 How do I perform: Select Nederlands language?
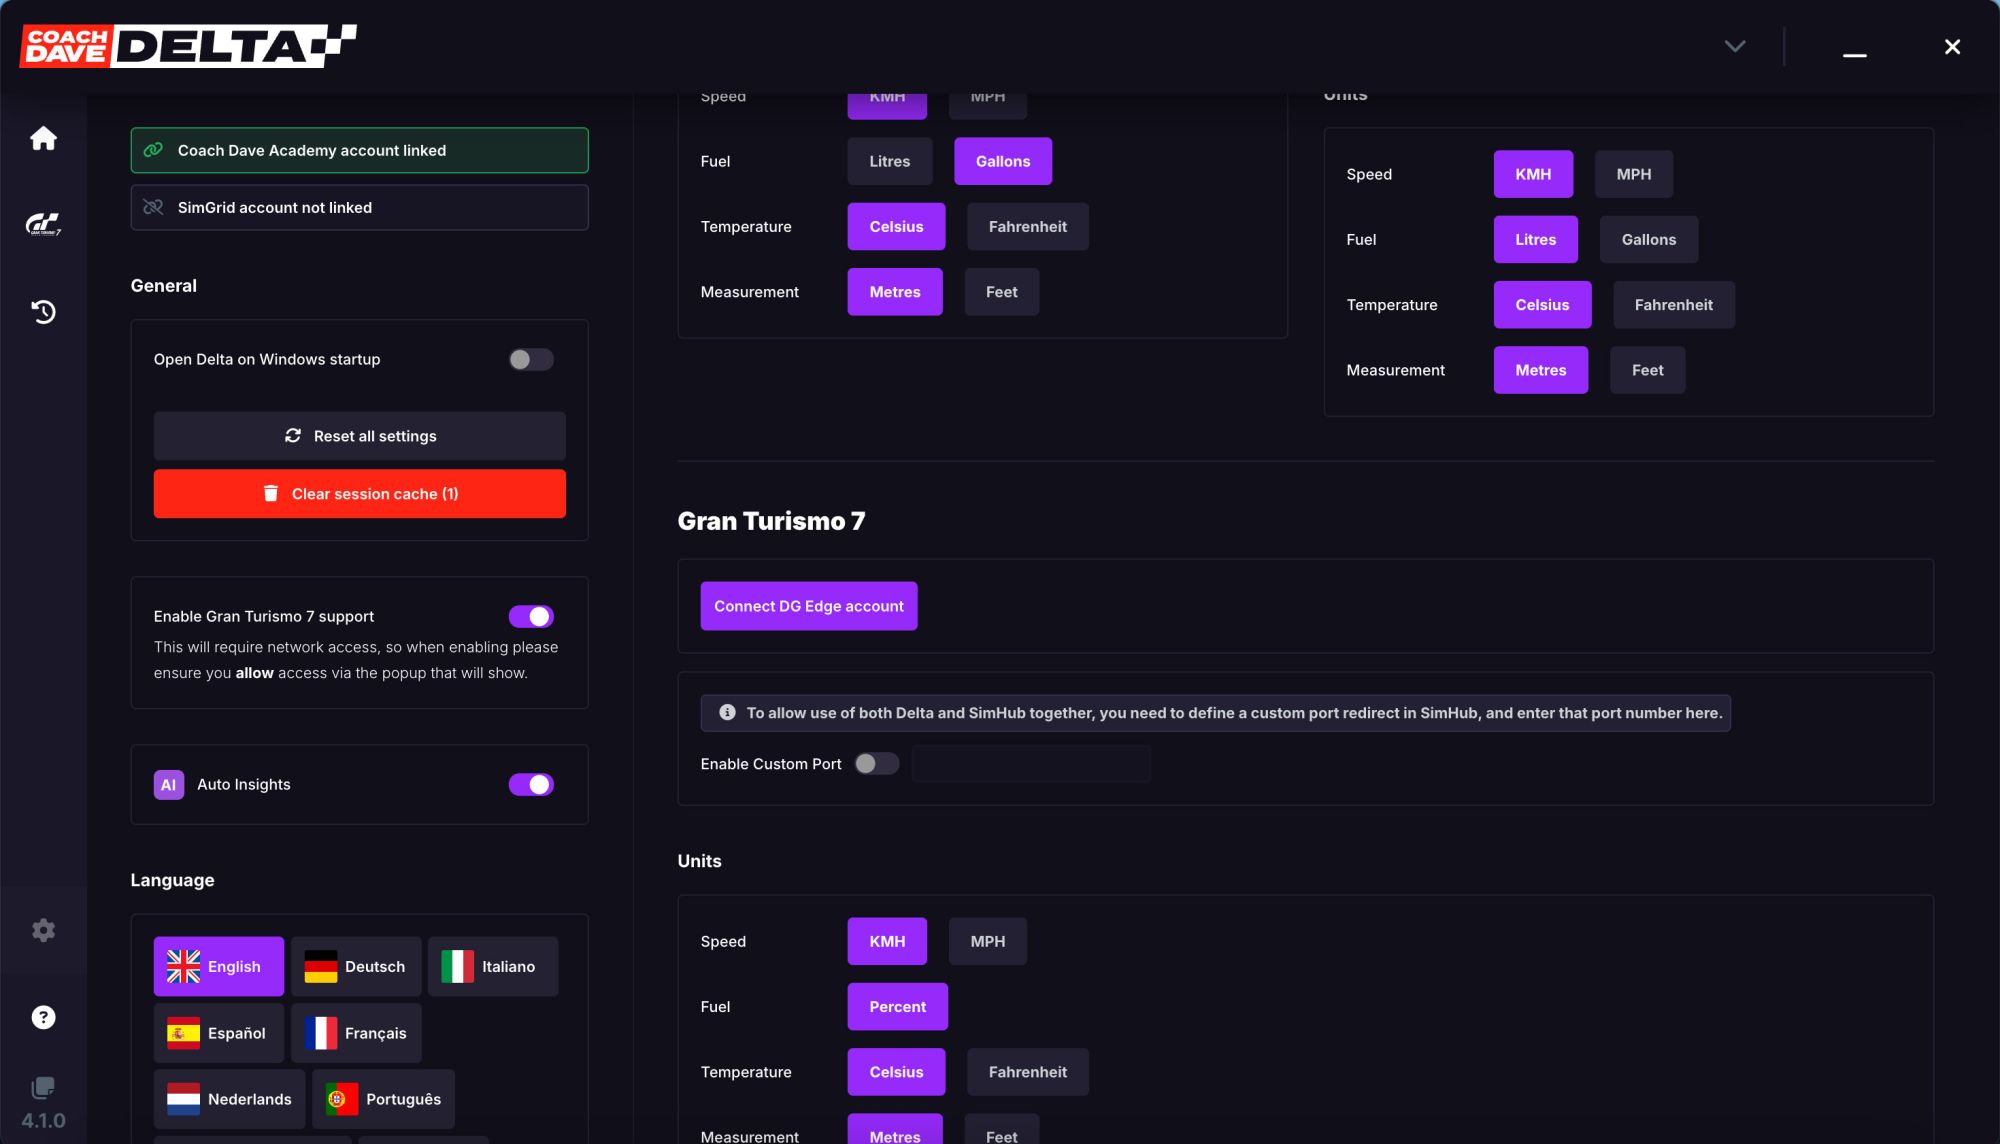point(229,1099)
